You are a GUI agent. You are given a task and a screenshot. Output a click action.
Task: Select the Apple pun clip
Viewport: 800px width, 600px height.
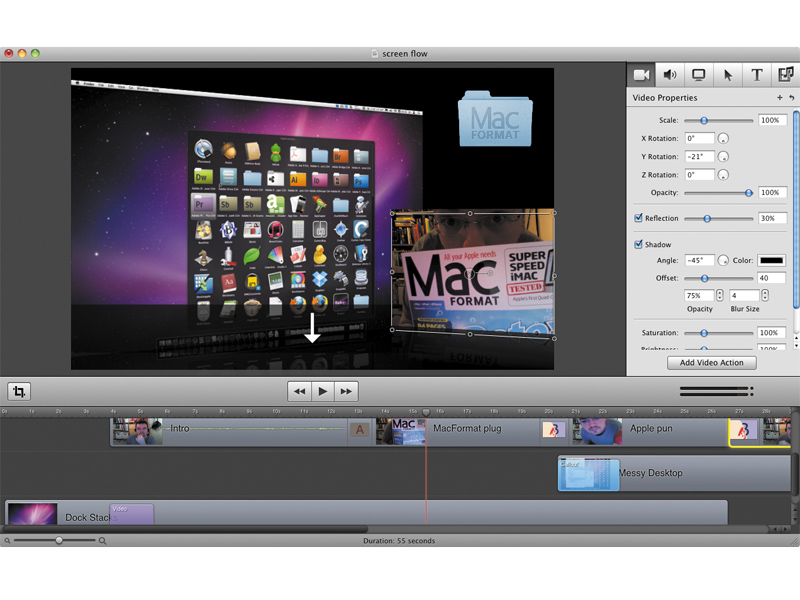point(650,432)
